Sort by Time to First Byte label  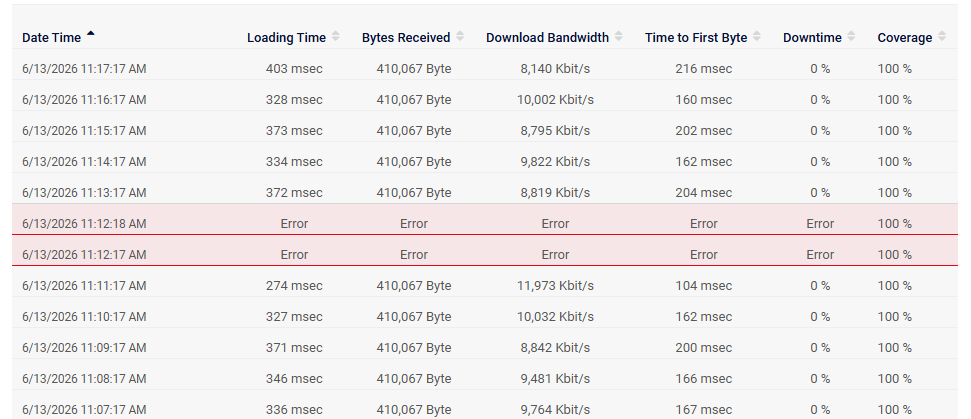click(x=696, y=38)
